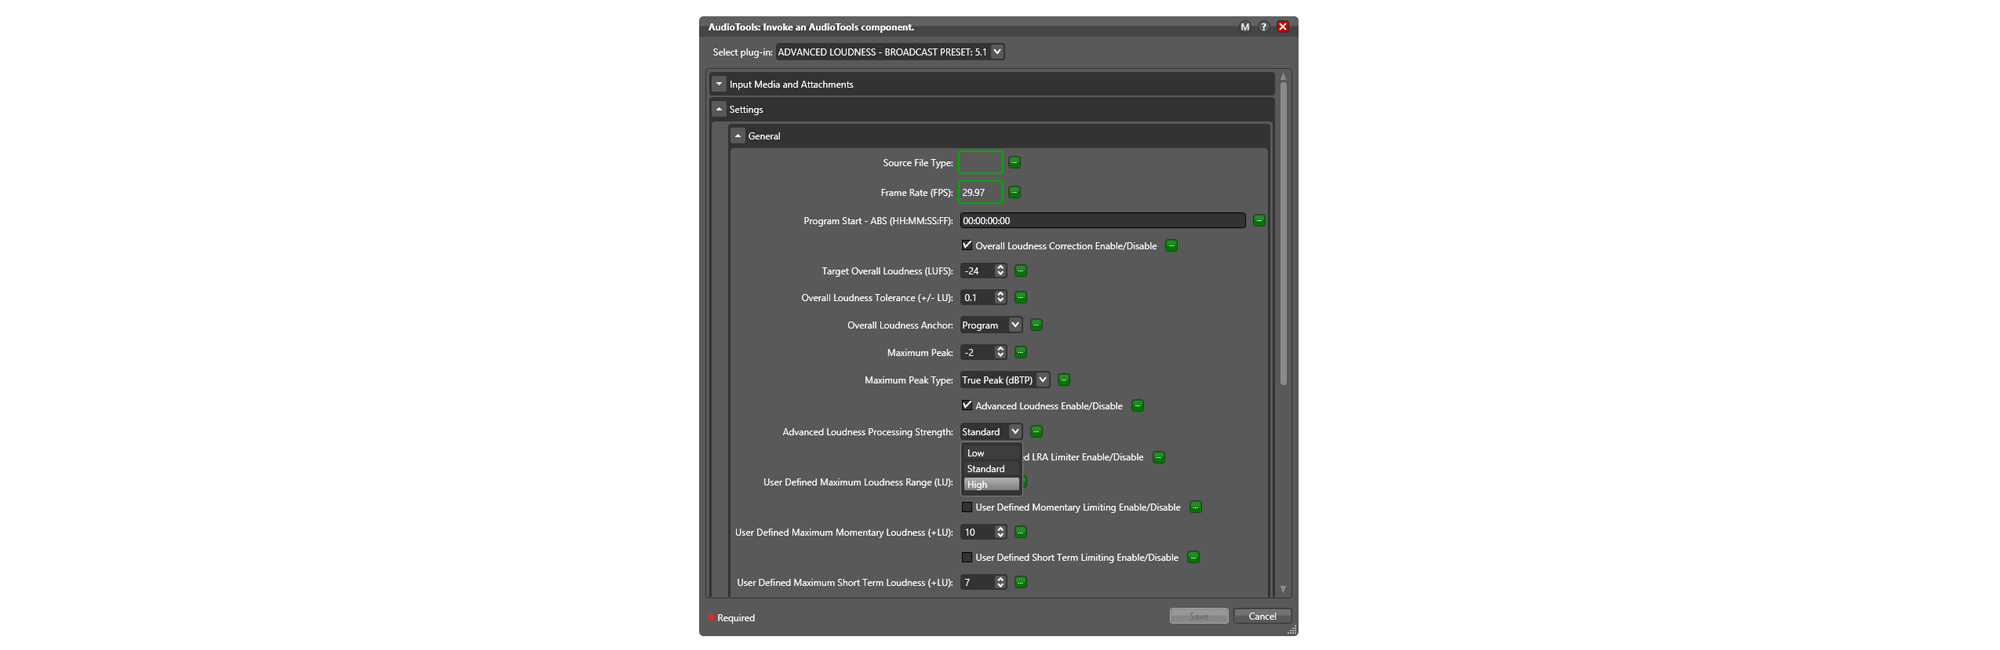Click the Cancel button

(1262, 616)
